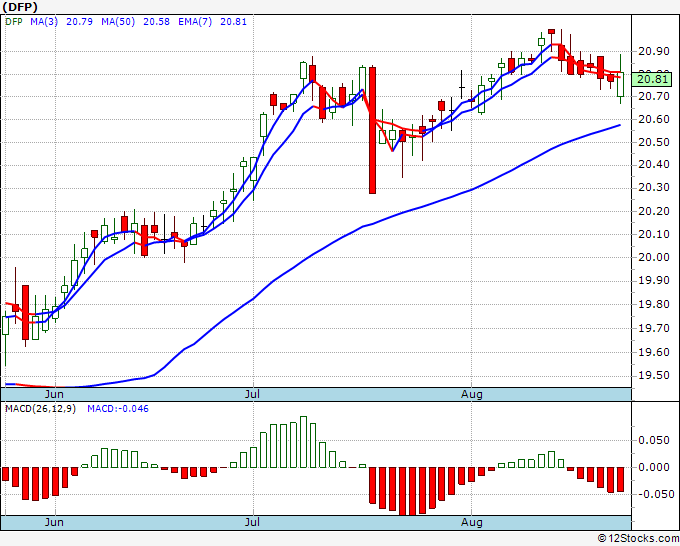Screen dimensions: 680x546
Task: Click the 20.30 price axis label
Action: tap(654, 187)
